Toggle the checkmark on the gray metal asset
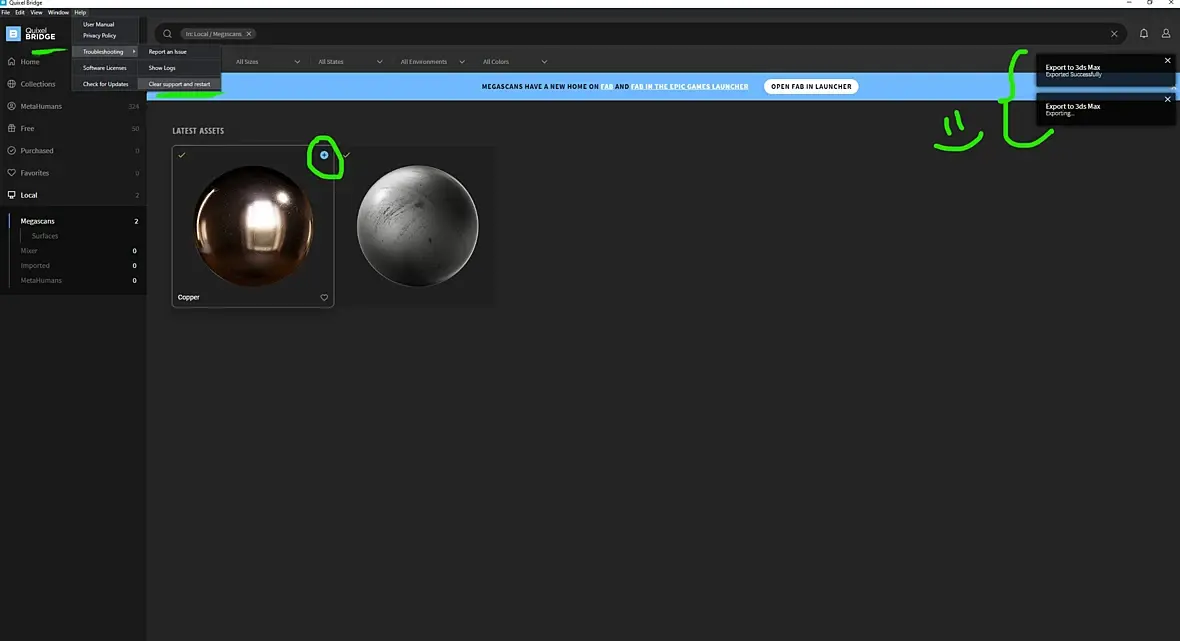Screen dimensions: 1180x641 (x=346, y=155)
